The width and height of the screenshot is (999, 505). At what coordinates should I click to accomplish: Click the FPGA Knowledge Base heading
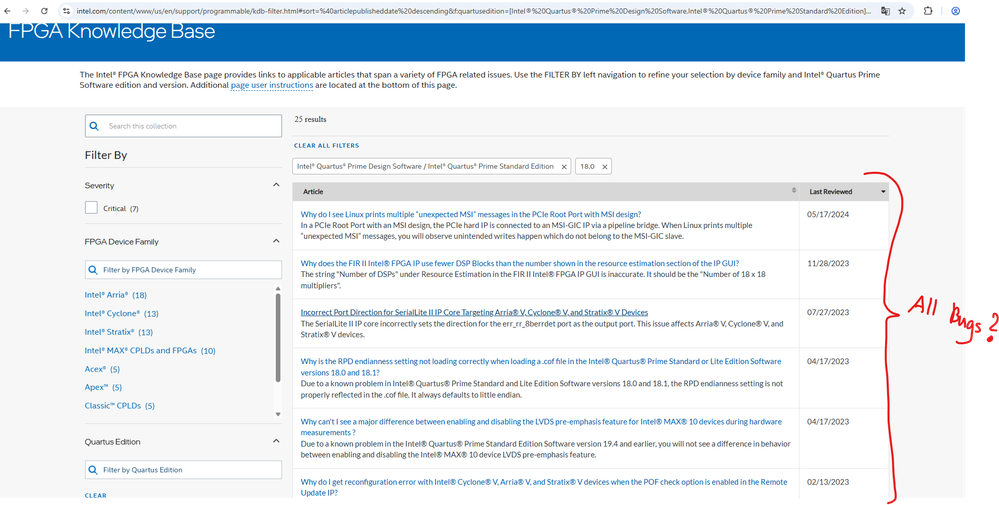111,32
